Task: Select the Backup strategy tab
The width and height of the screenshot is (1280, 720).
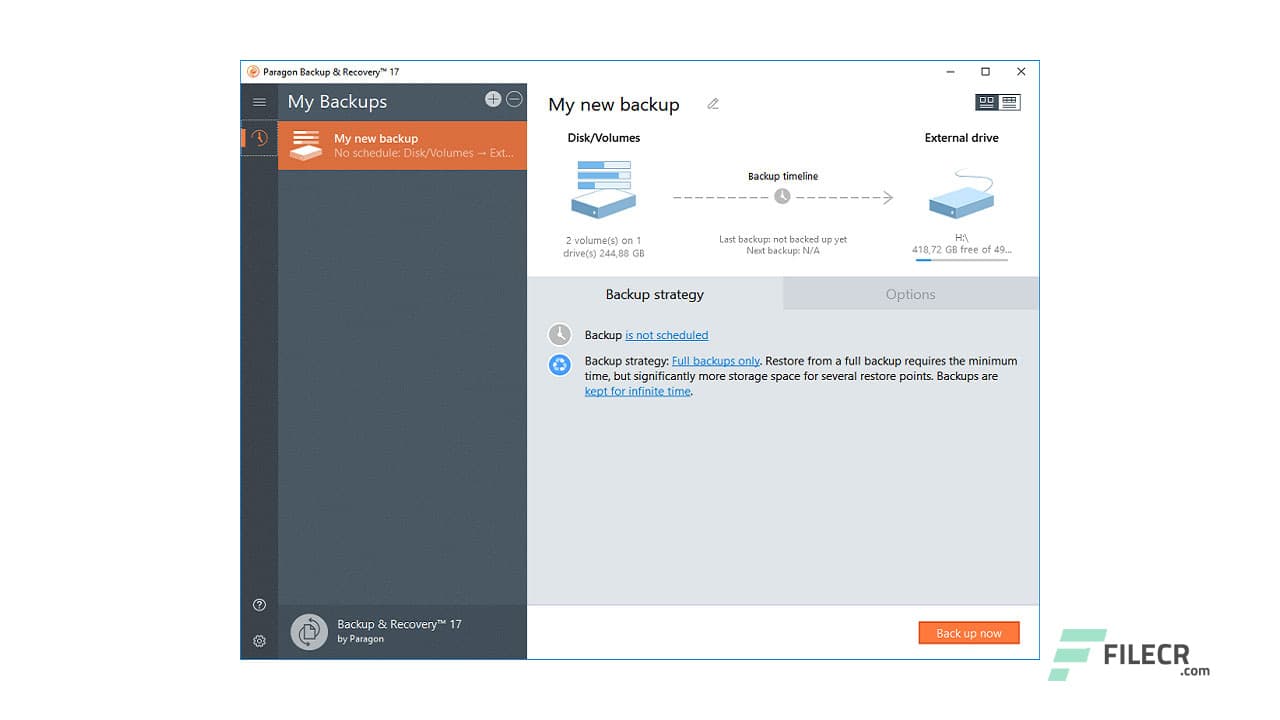Action: (x=654, y=294)
